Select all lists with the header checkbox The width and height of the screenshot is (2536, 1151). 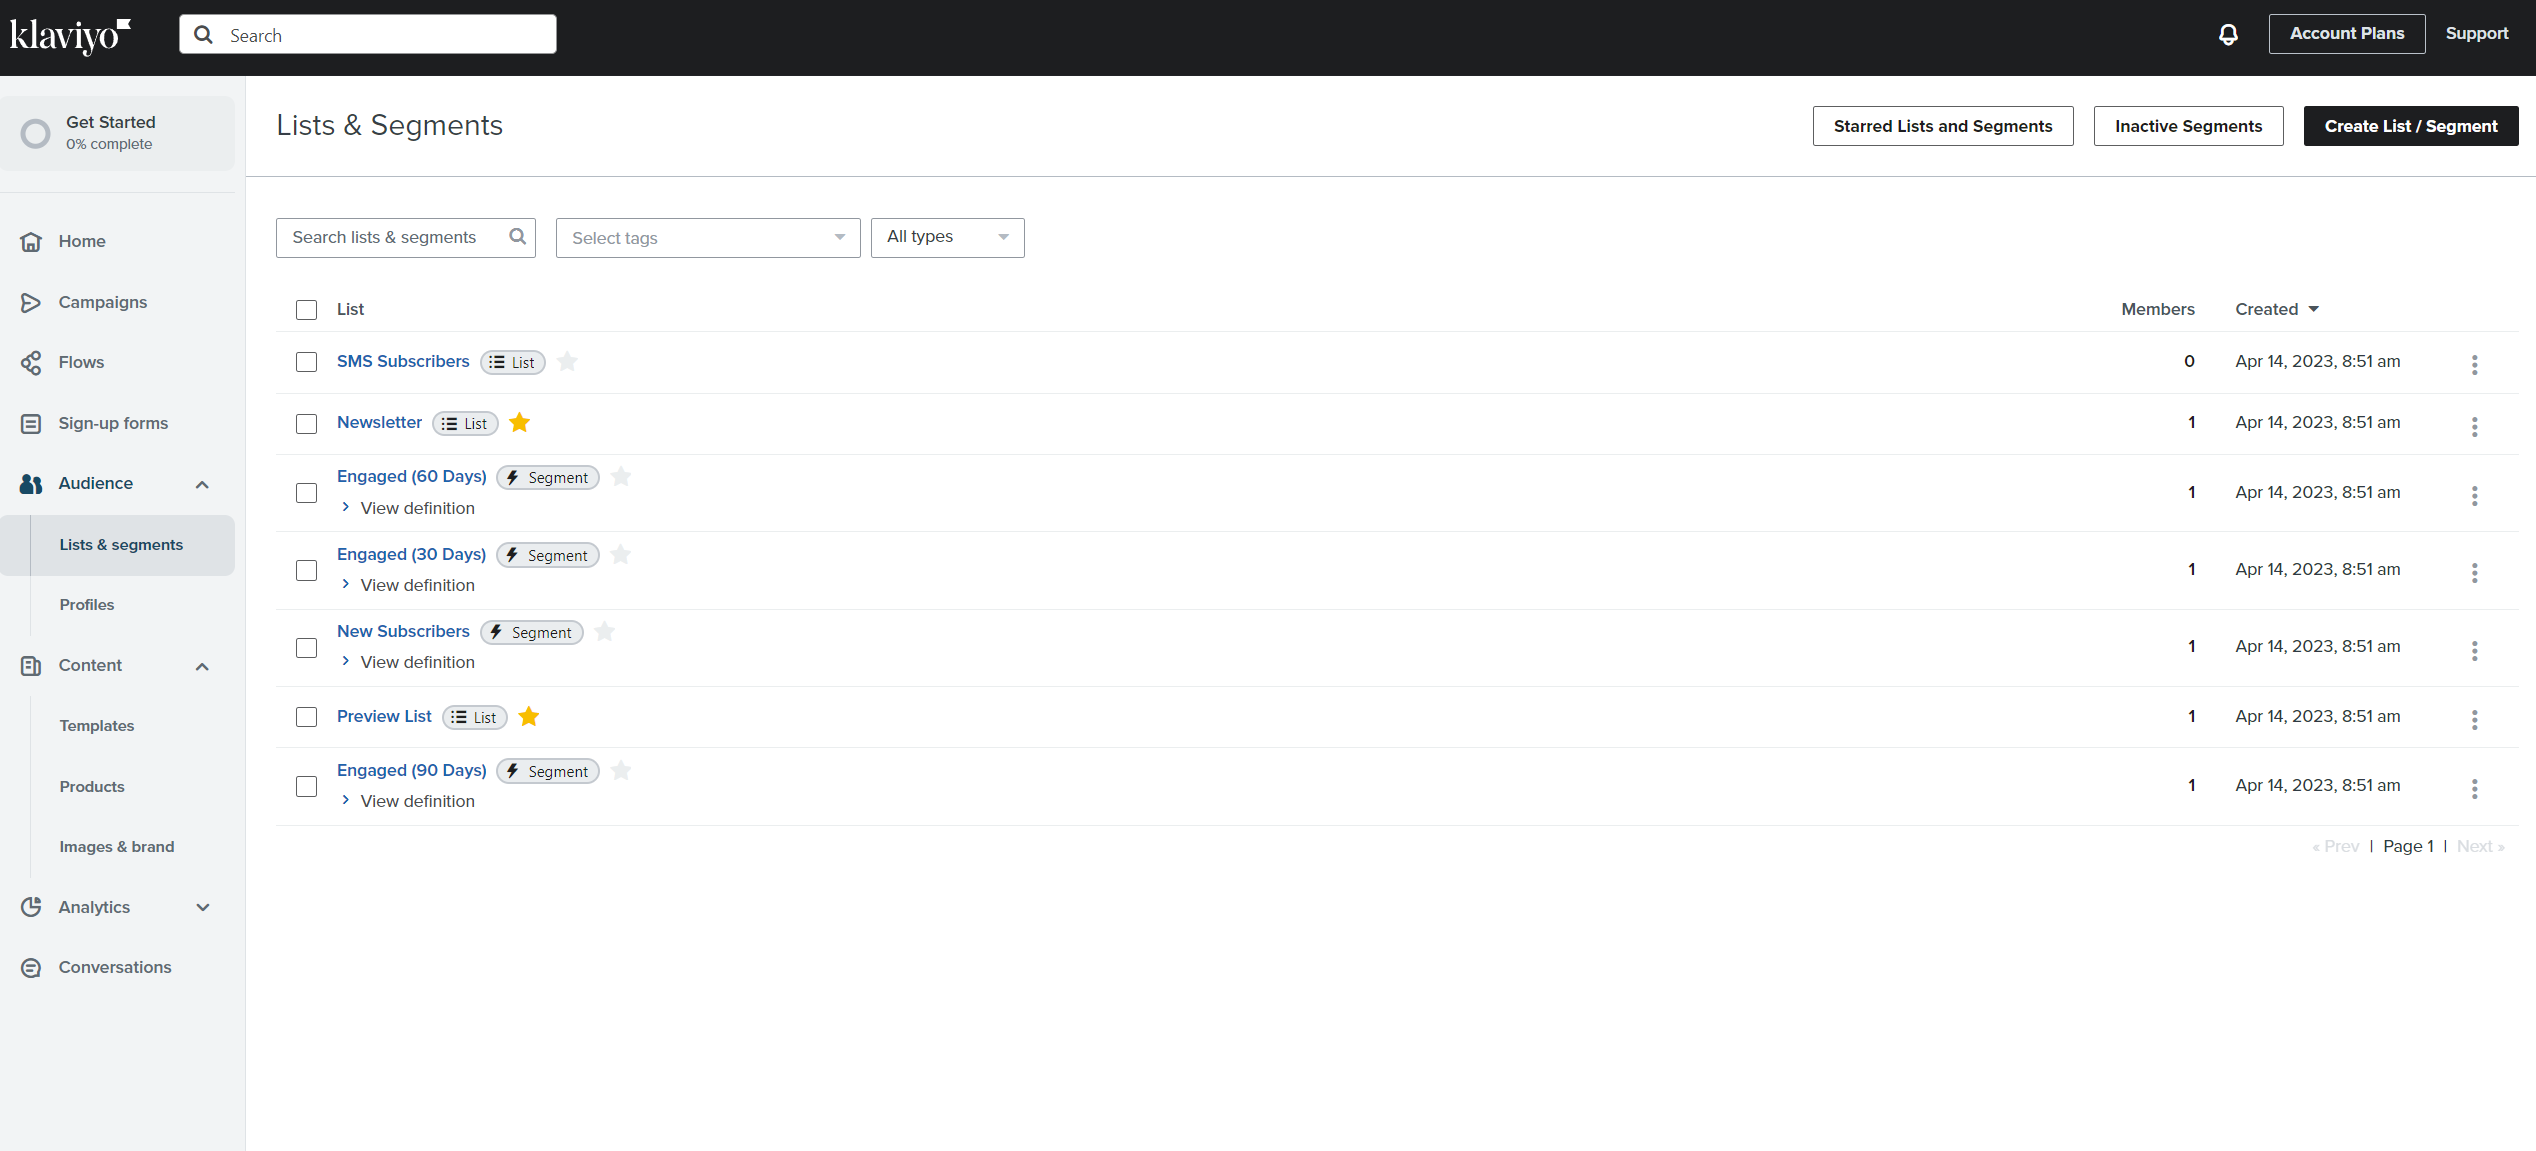[x=306, y=309]
